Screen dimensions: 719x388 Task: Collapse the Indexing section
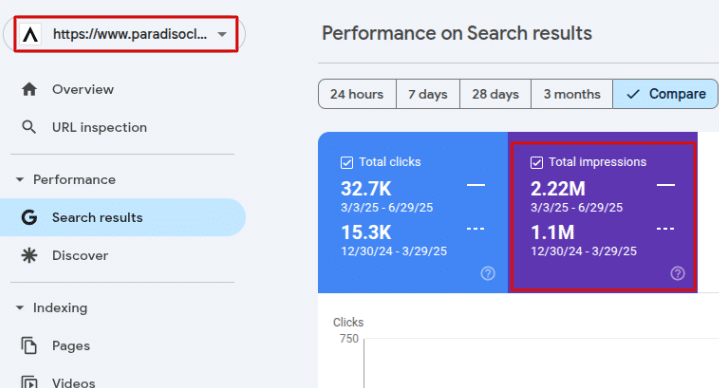click(20, 308)
